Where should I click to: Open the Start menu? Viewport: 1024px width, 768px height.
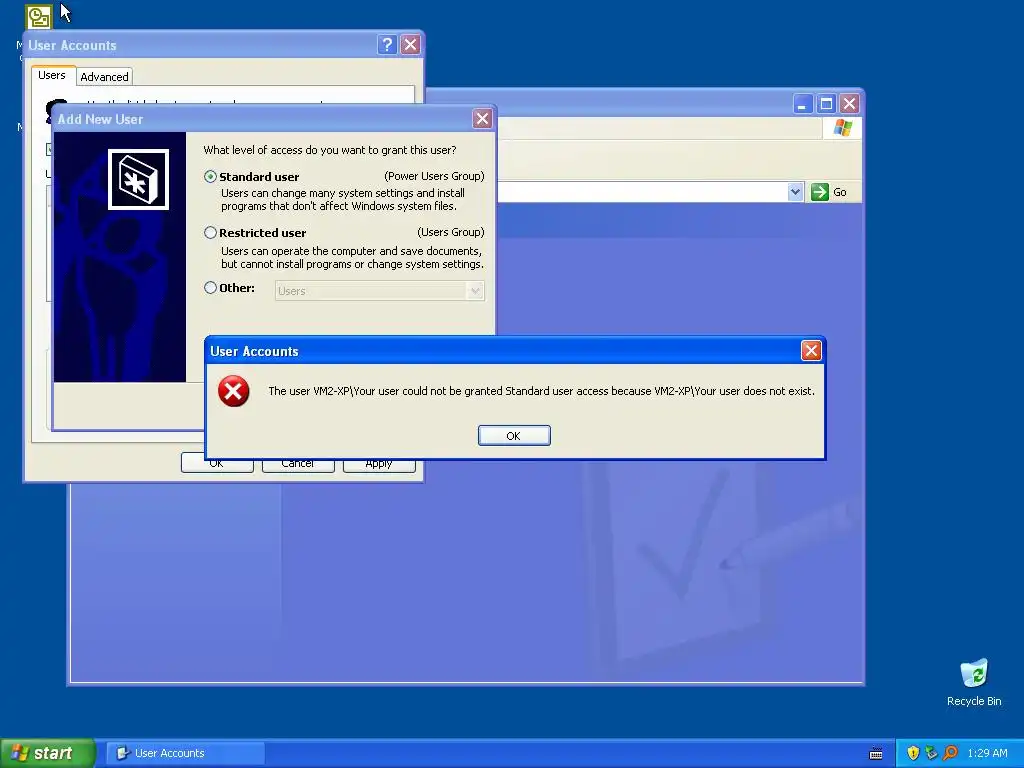click(48, 753)
